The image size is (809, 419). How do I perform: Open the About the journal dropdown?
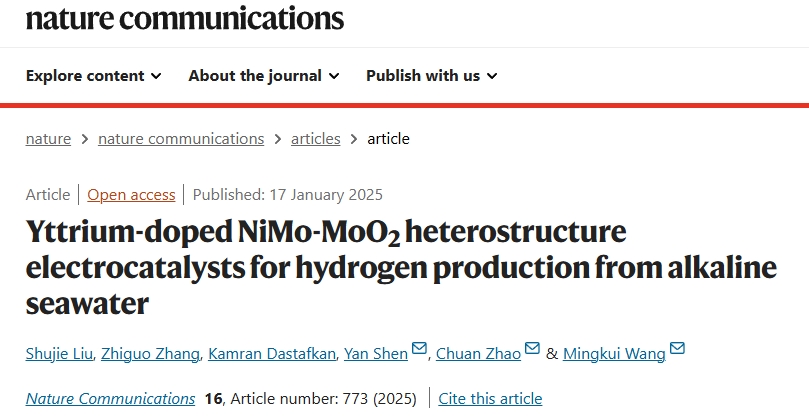264,76
